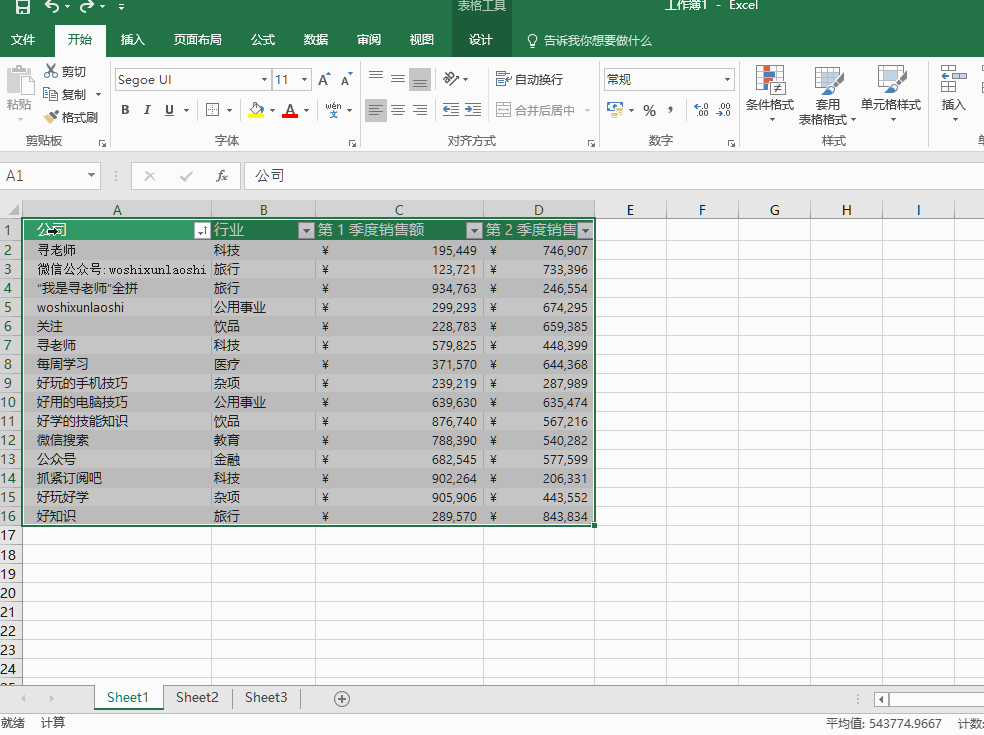Image resolution: width=984 pixels, height=735 pixels.
Task: Apply the yellow fill color bucket
Action: click(x=256, y=110)
